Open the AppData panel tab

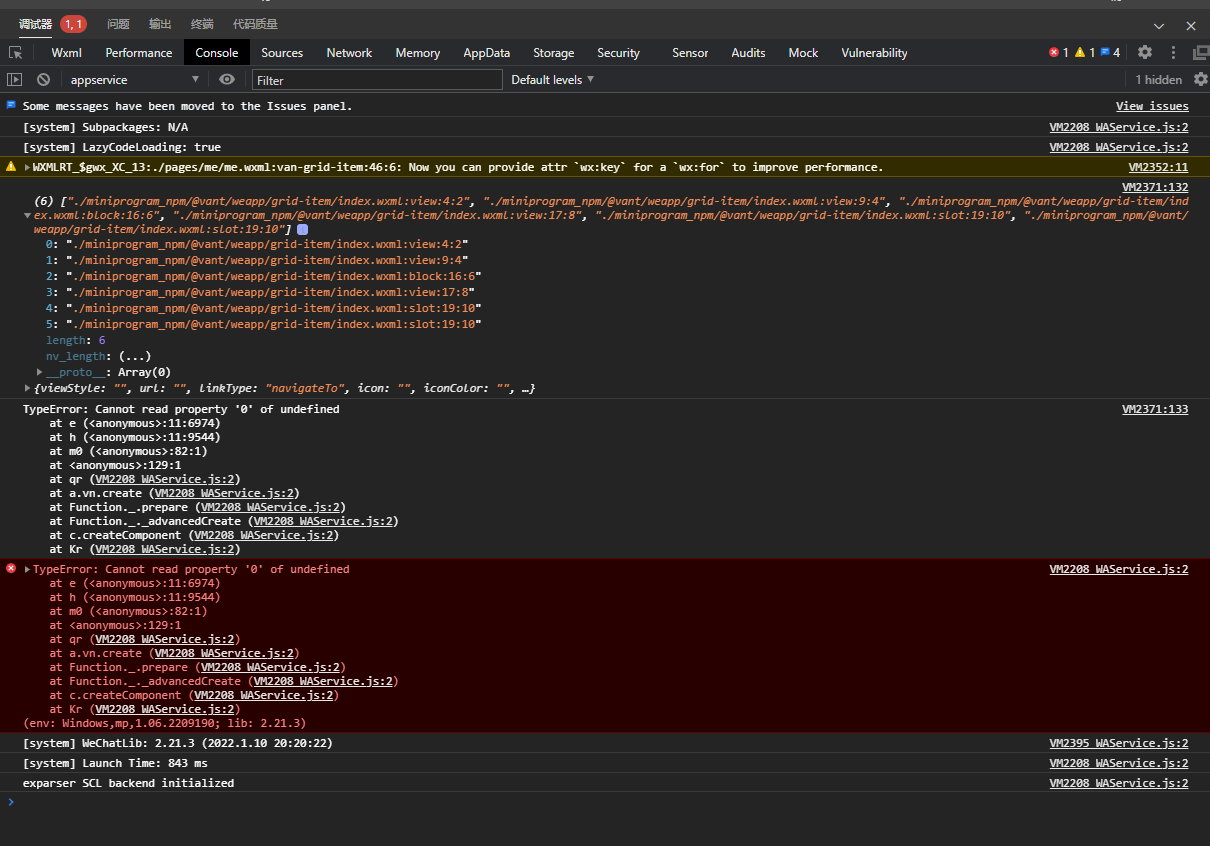[x=486, y=52]
